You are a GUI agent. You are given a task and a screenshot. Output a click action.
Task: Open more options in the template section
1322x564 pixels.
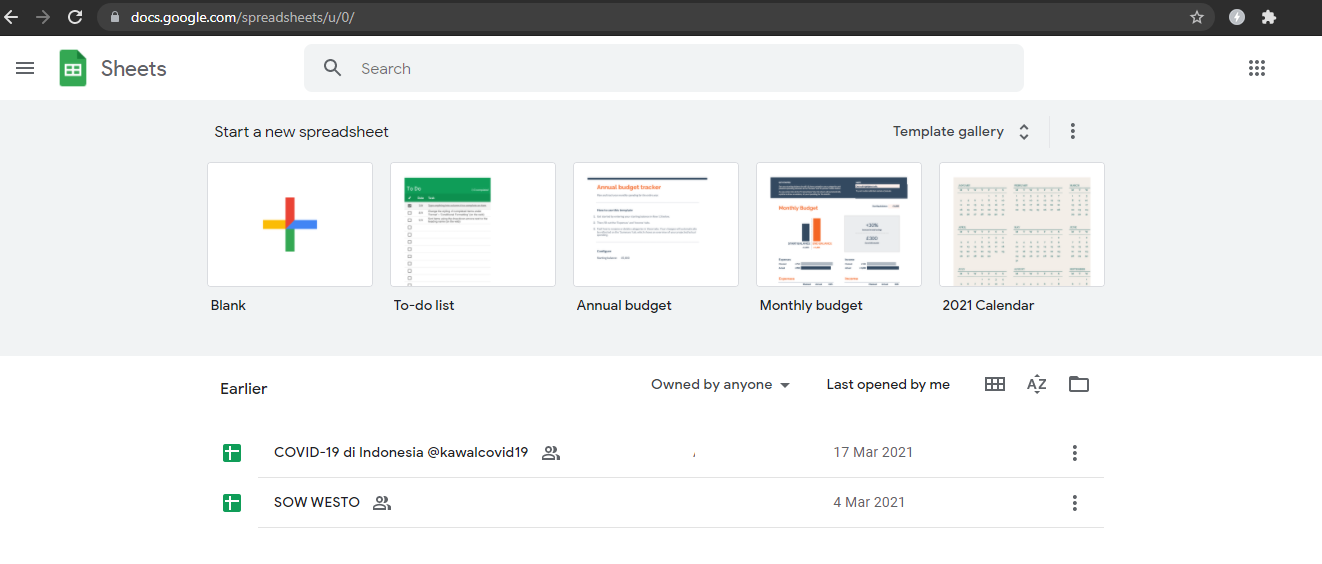pos(1073,131)
